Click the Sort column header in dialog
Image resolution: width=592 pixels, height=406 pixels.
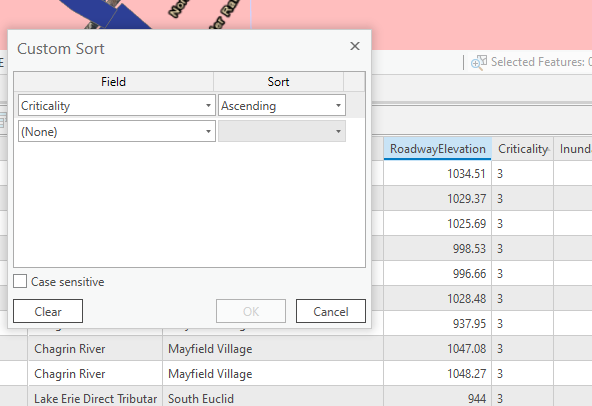[279, 82]
